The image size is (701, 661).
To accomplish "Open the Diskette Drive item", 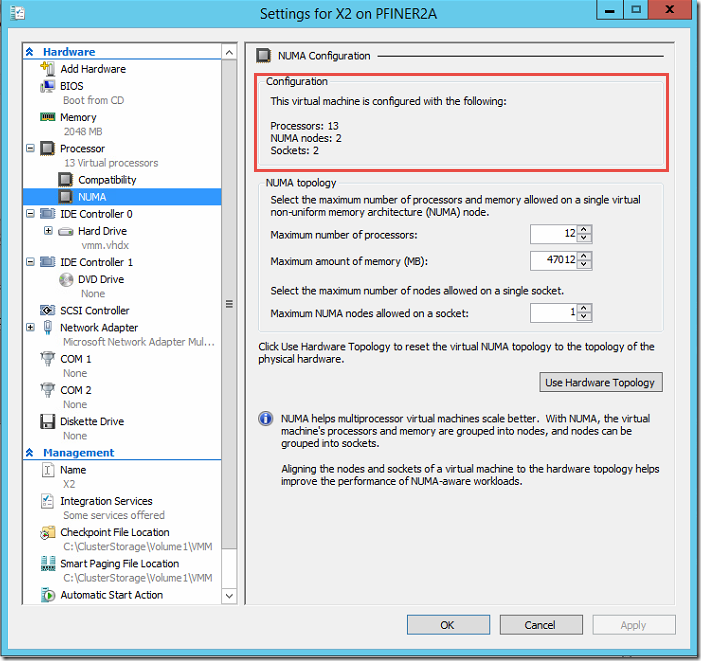I will point(92,421).
